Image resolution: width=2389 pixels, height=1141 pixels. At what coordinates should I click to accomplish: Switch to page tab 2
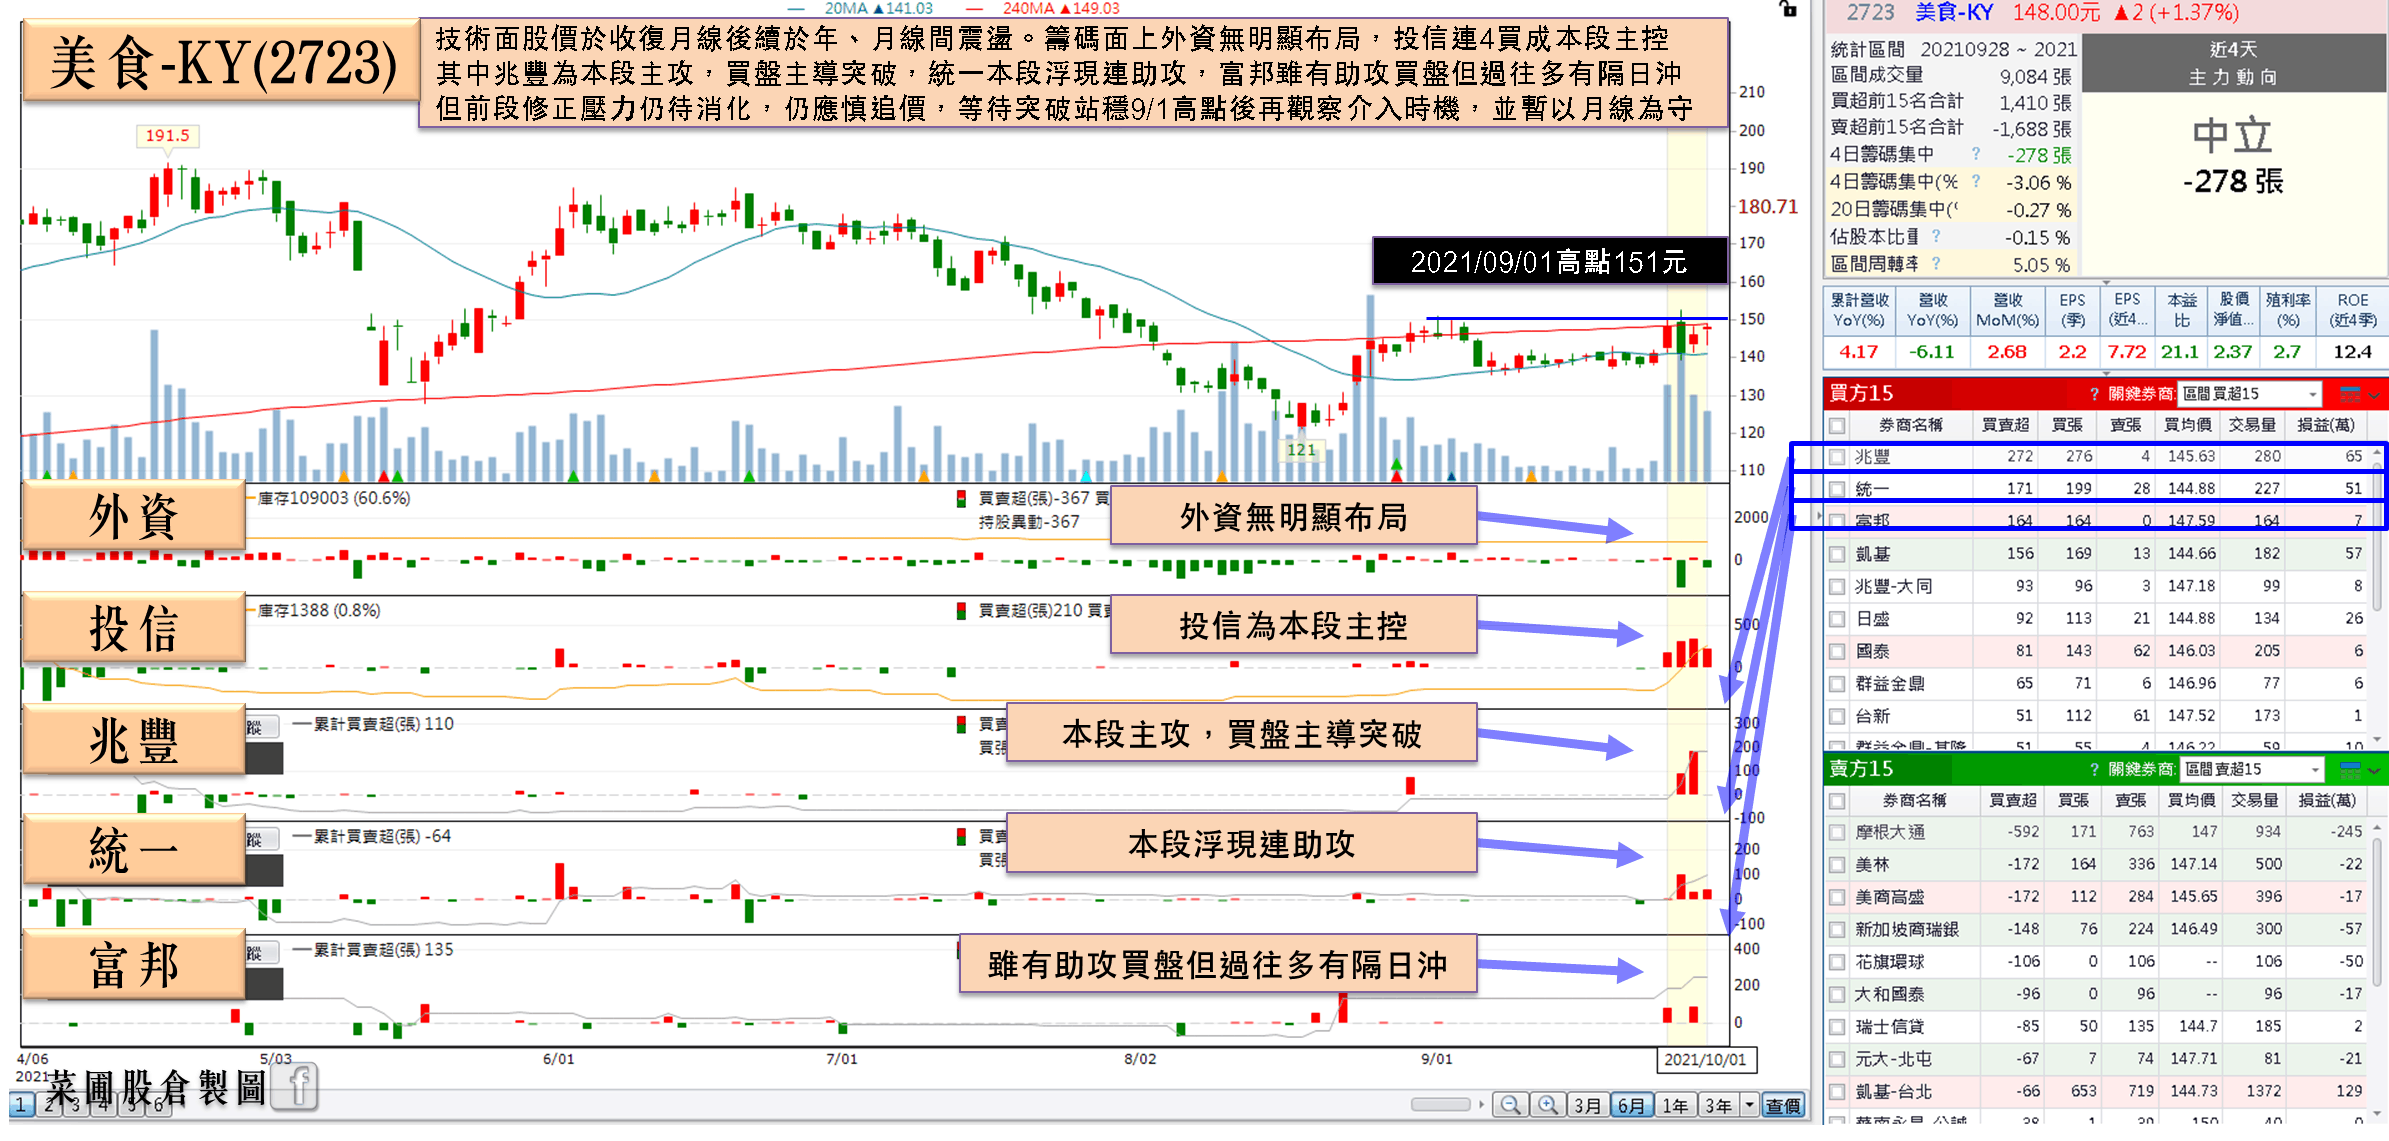[x=48, y=1105]
